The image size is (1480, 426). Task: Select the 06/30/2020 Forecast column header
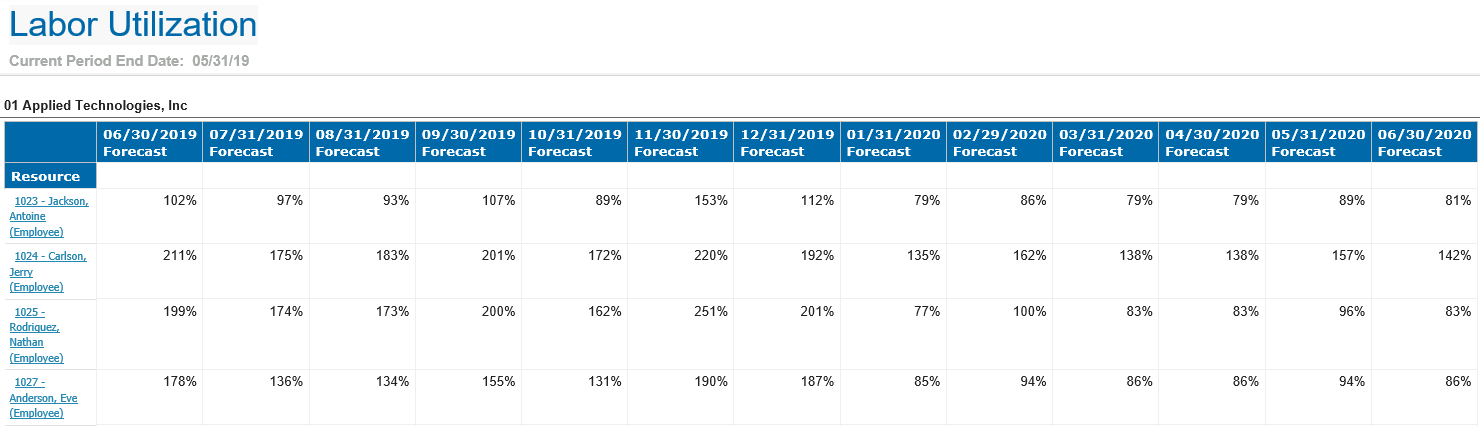1424,142
